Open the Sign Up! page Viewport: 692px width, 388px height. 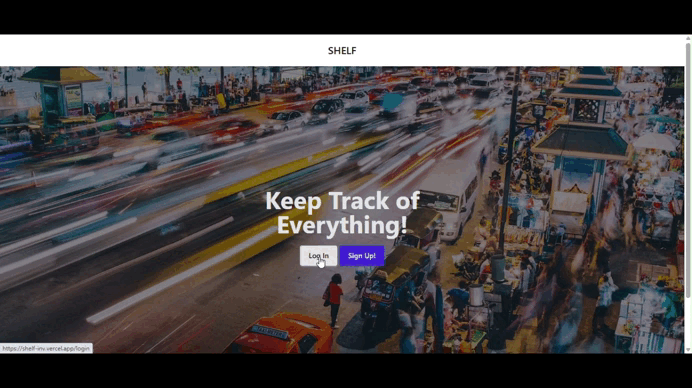tap(362, 256)
